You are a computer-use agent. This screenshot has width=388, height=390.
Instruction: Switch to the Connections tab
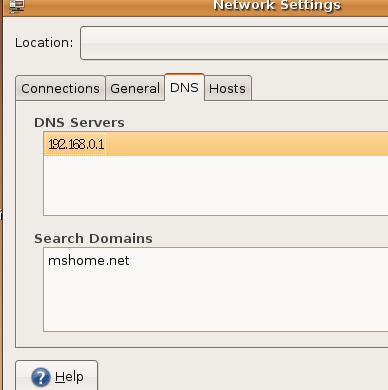coord(60,88)
